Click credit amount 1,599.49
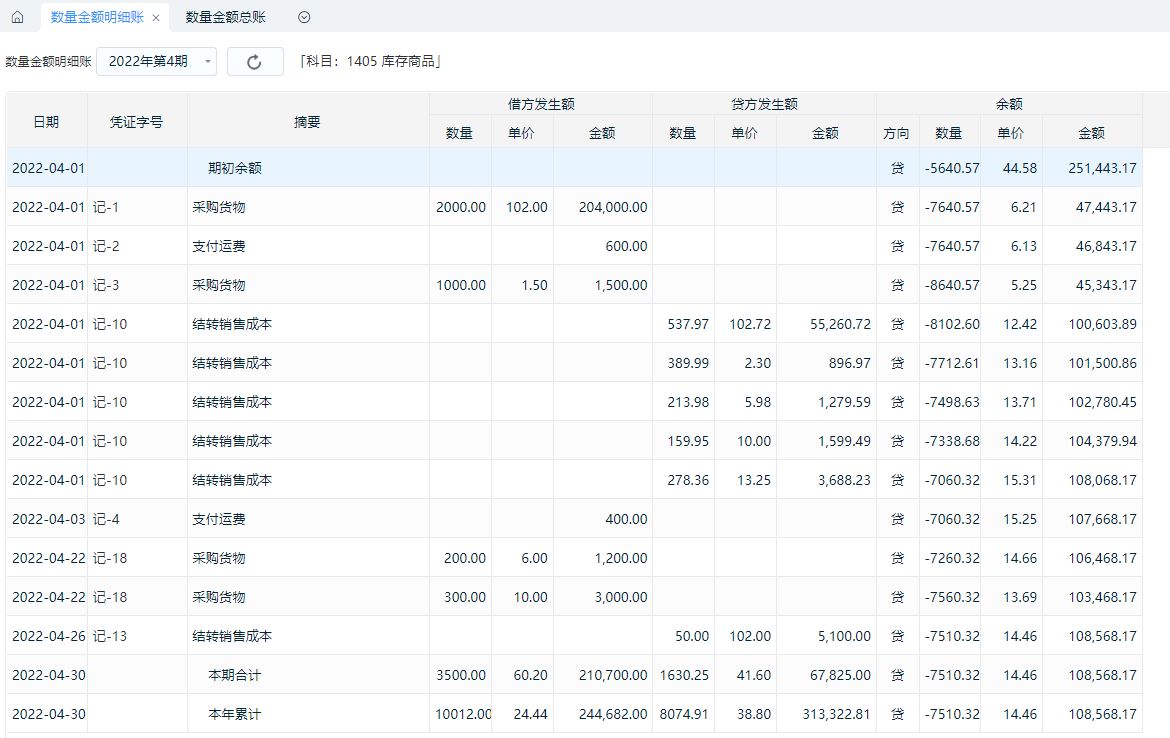The height and width of the screenshot is (738, 1170). pos(844,441)
